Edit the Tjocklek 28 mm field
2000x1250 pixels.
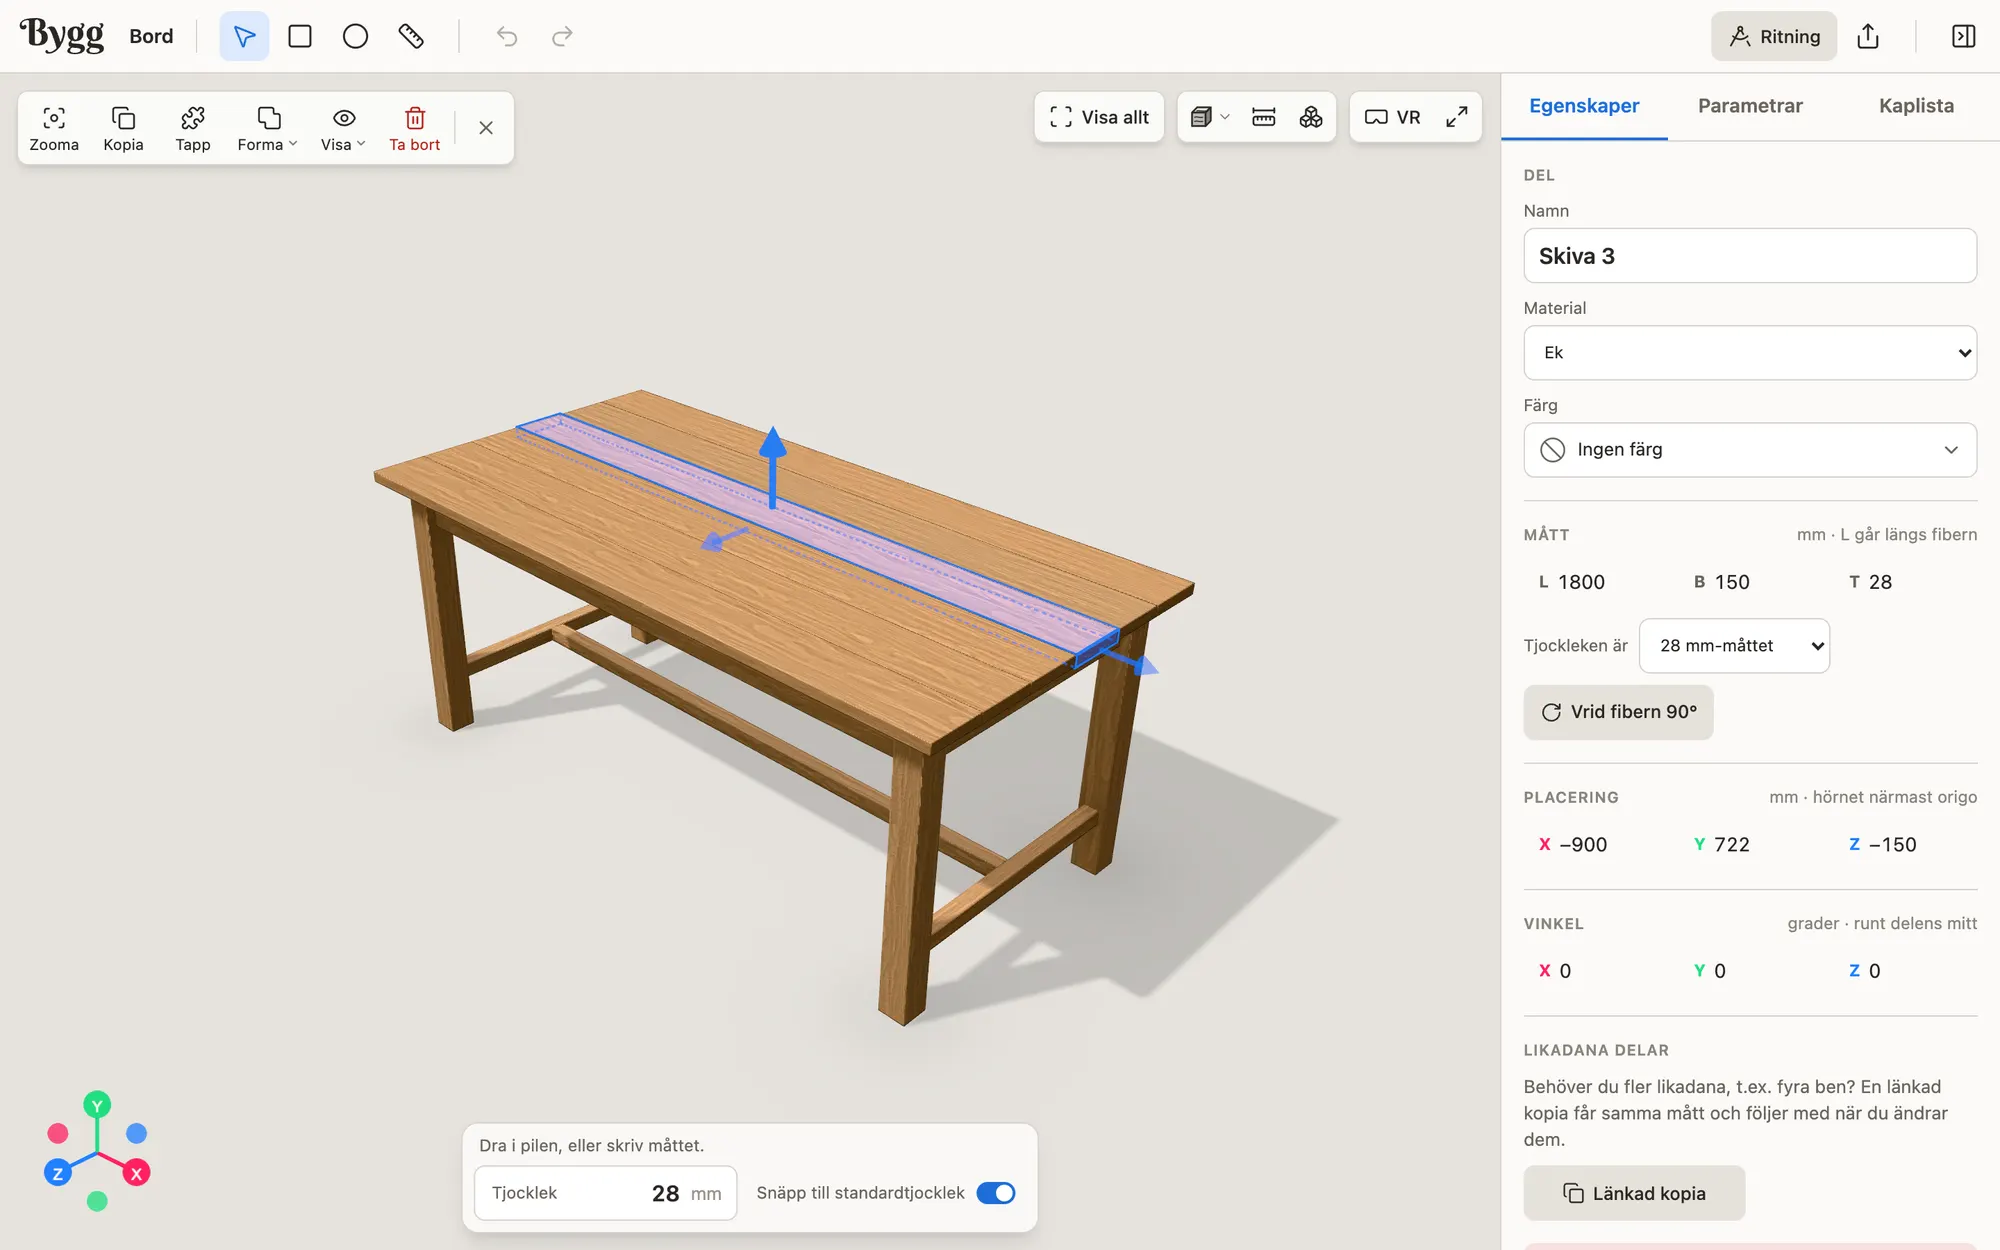point(606,1193)
